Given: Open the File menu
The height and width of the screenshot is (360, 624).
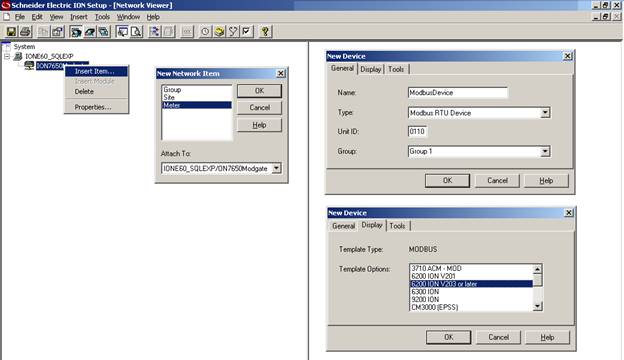Looking at the screenshot, I should 20,17.
